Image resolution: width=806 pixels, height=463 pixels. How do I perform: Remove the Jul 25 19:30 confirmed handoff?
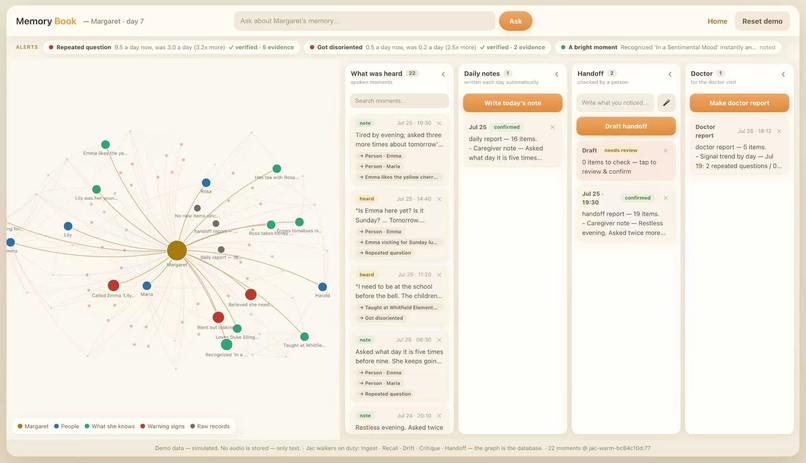click(x=666, y=198)
